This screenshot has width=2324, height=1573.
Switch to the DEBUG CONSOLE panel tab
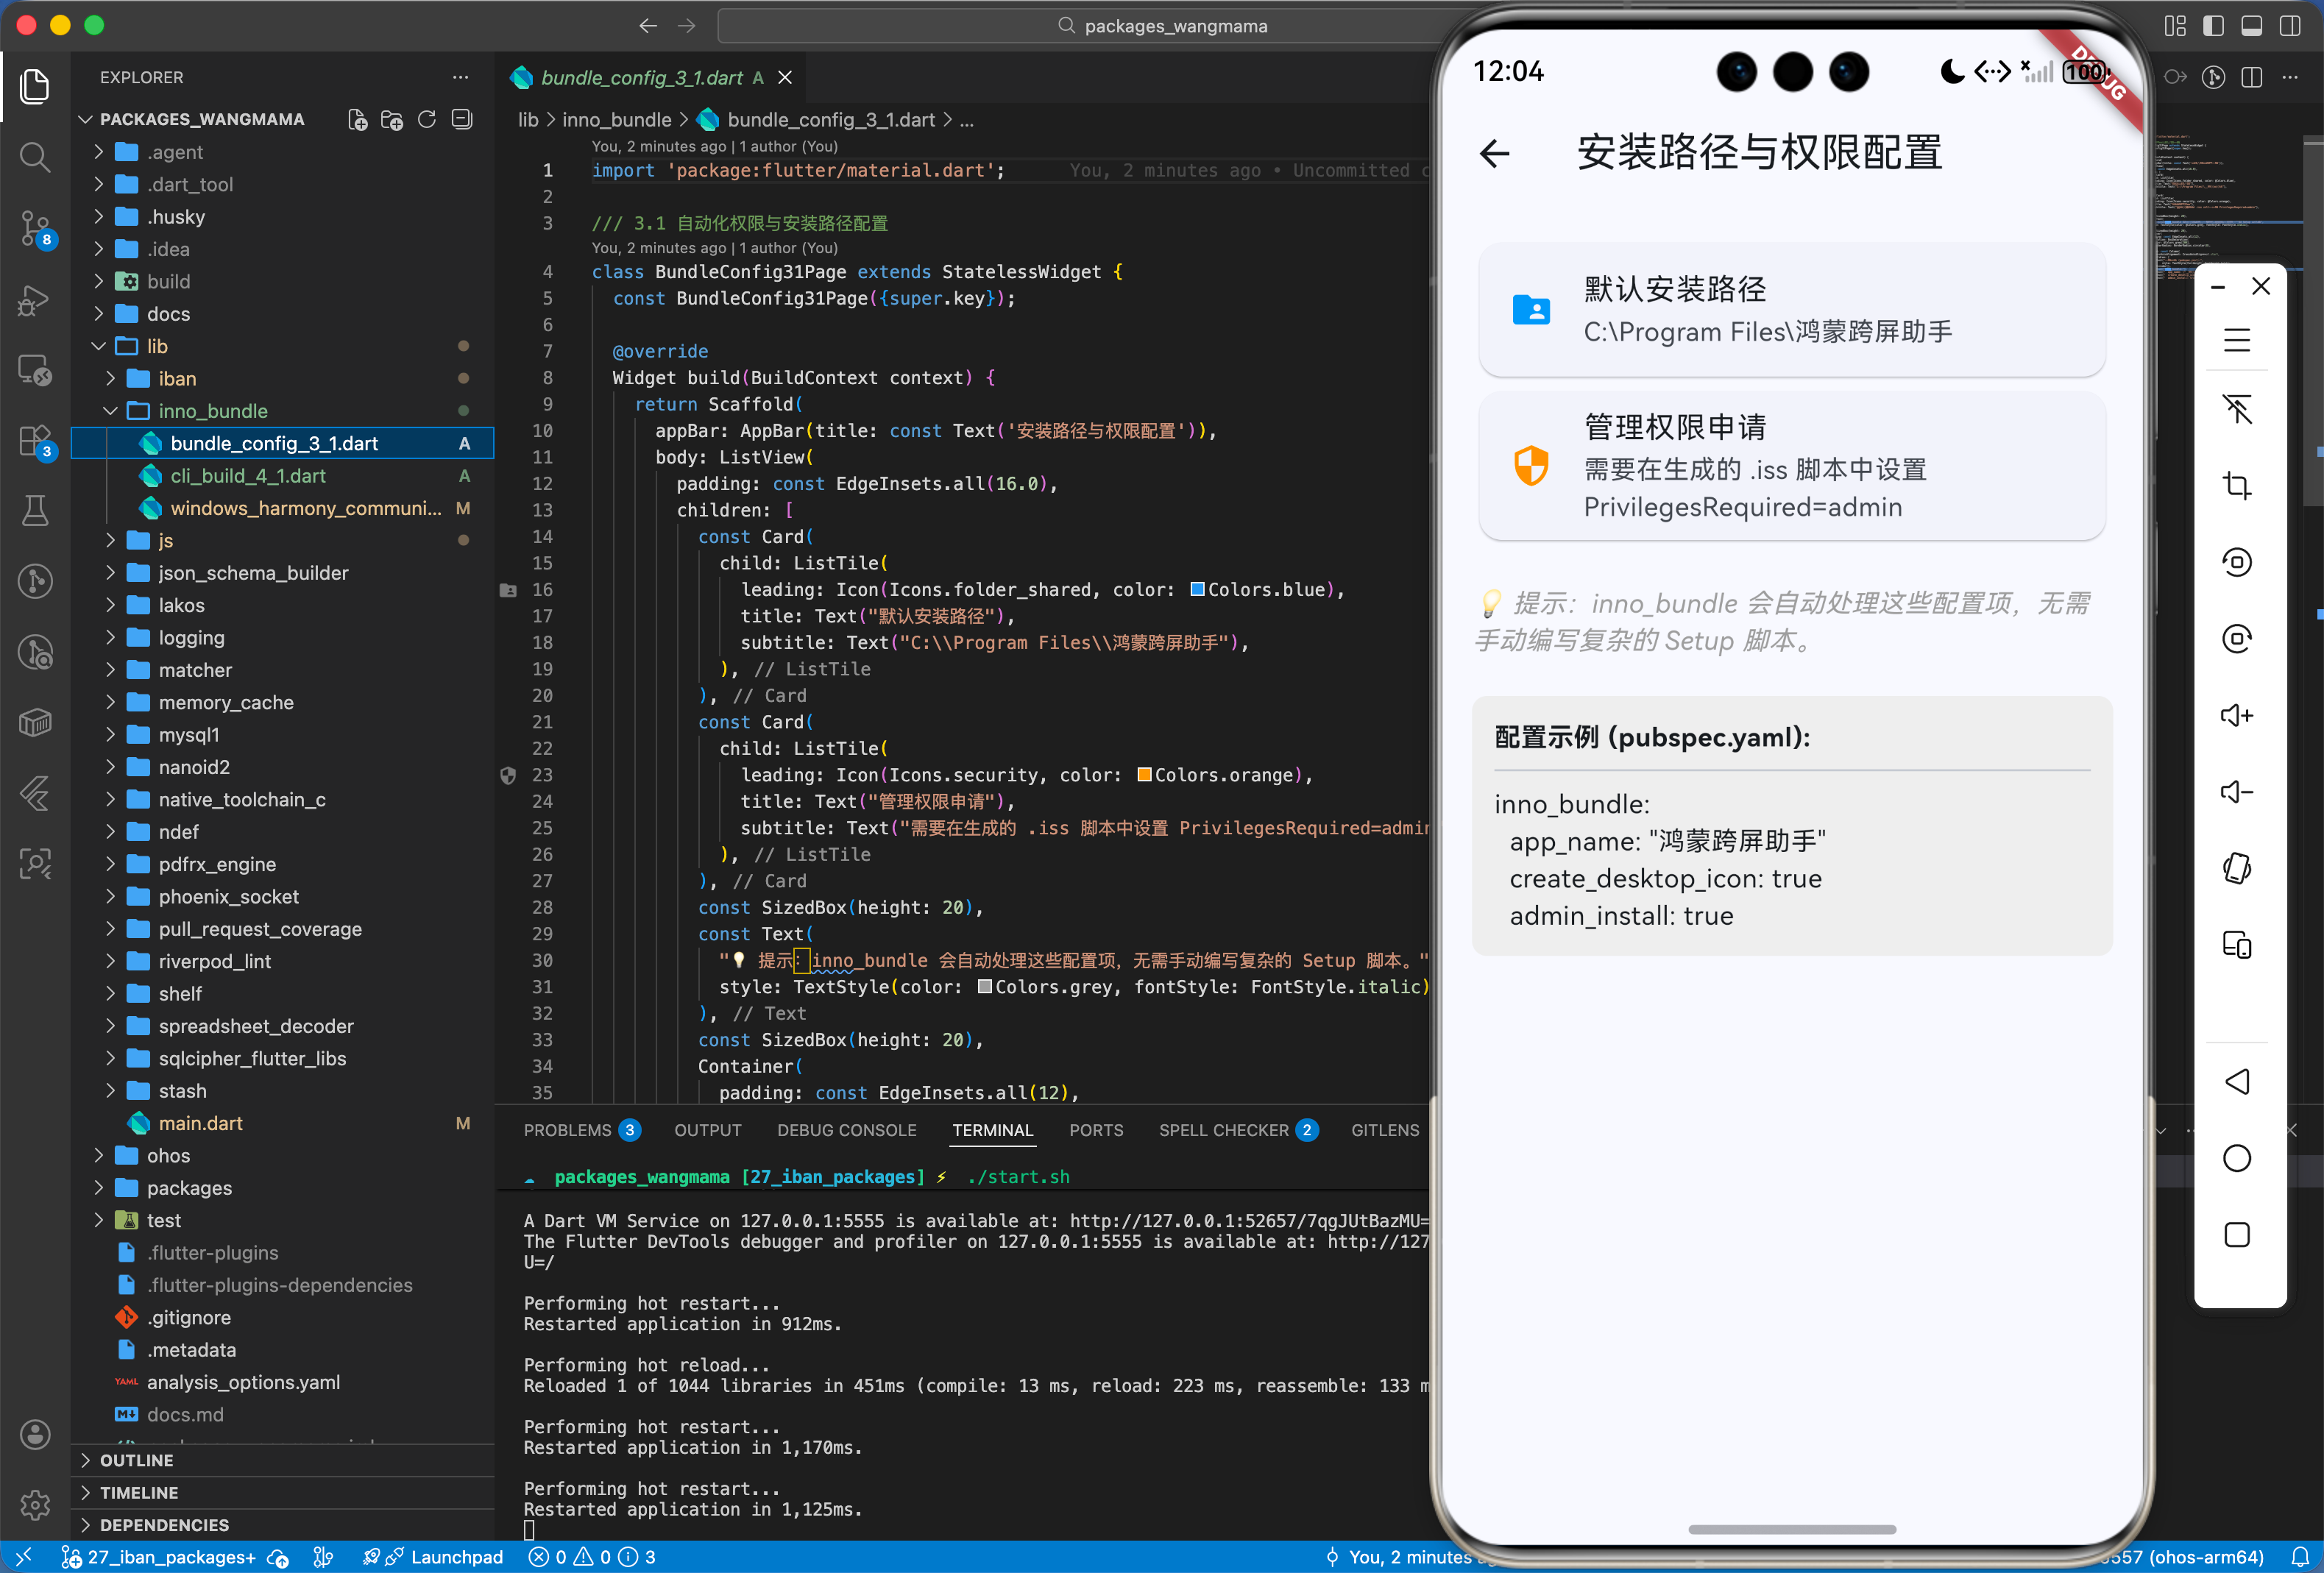[846, 1130]
